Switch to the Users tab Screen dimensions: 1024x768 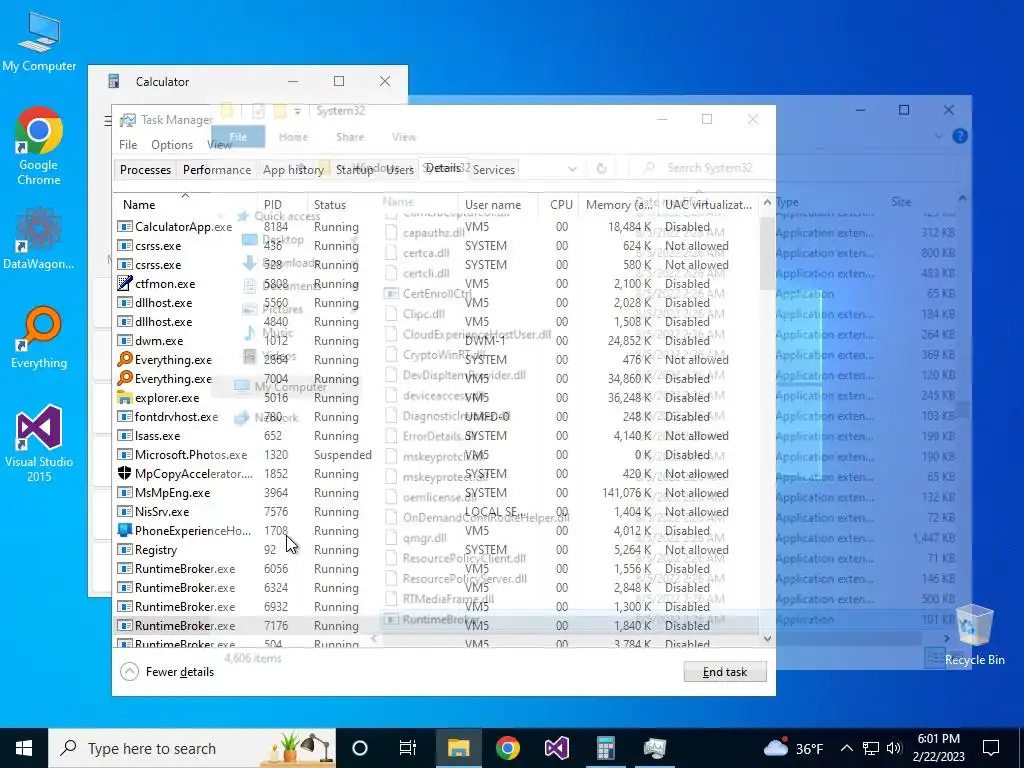[400, 169]
